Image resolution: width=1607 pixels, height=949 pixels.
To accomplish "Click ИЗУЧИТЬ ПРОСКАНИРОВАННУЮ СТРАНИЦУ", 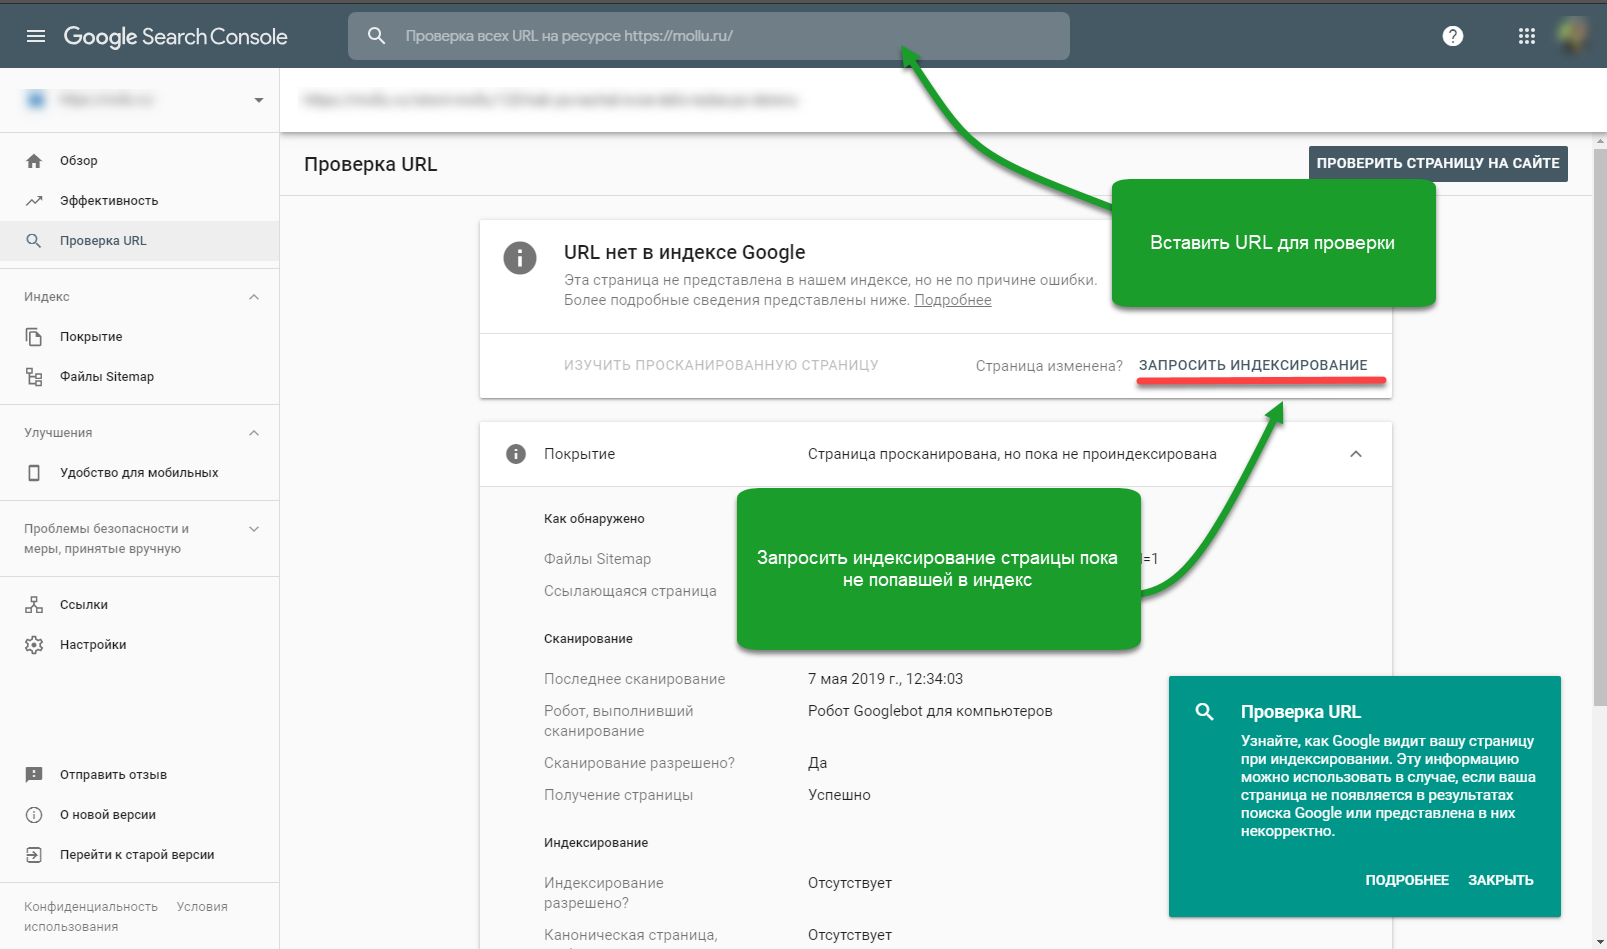I will (x=721, y=365).
